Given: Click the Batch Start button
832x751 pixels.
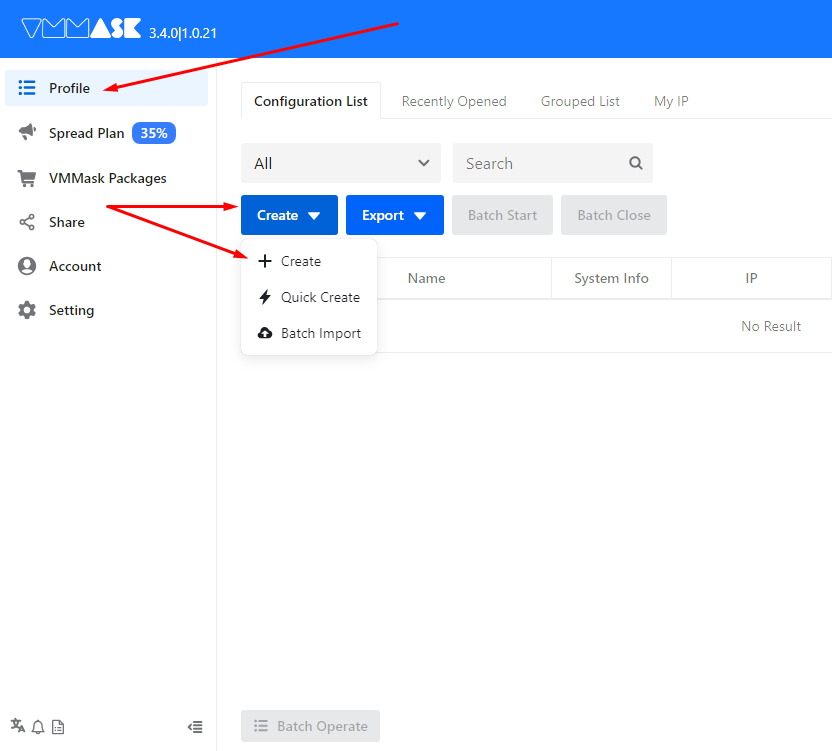Looking at the screenshot, I should [502, 215].
